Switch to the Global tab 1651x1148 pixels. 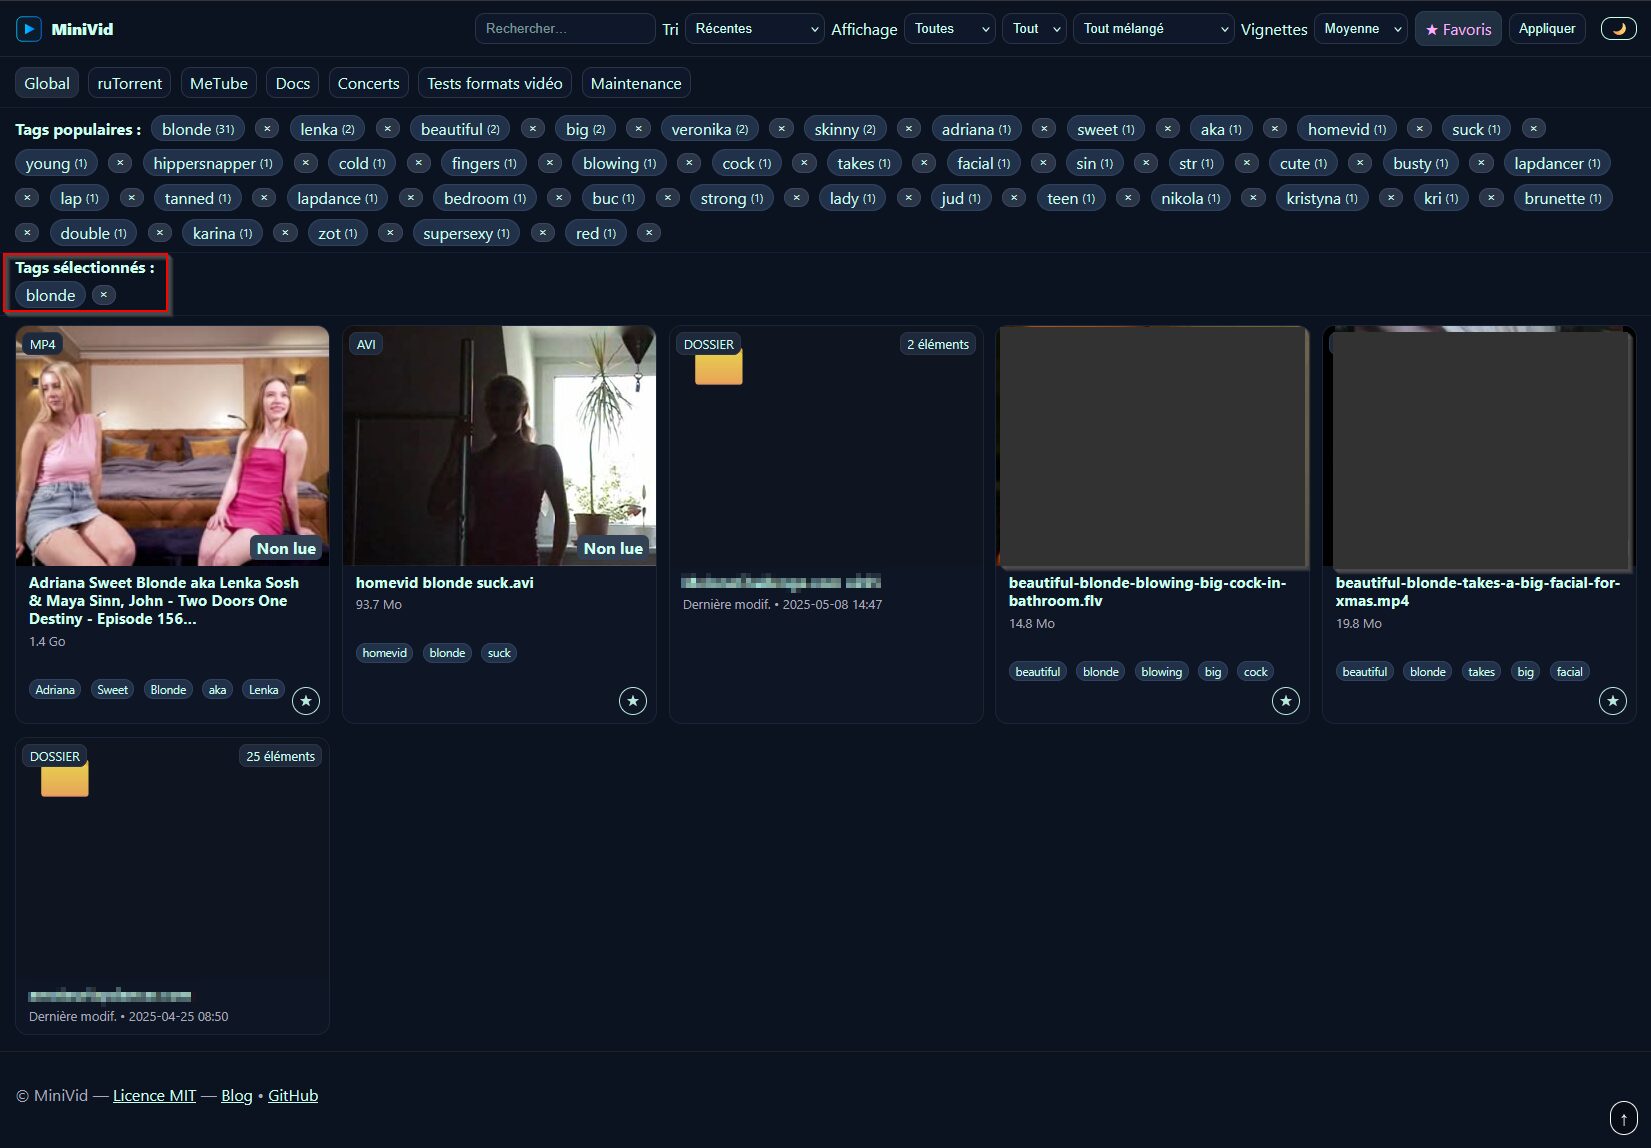coord(47,83)
